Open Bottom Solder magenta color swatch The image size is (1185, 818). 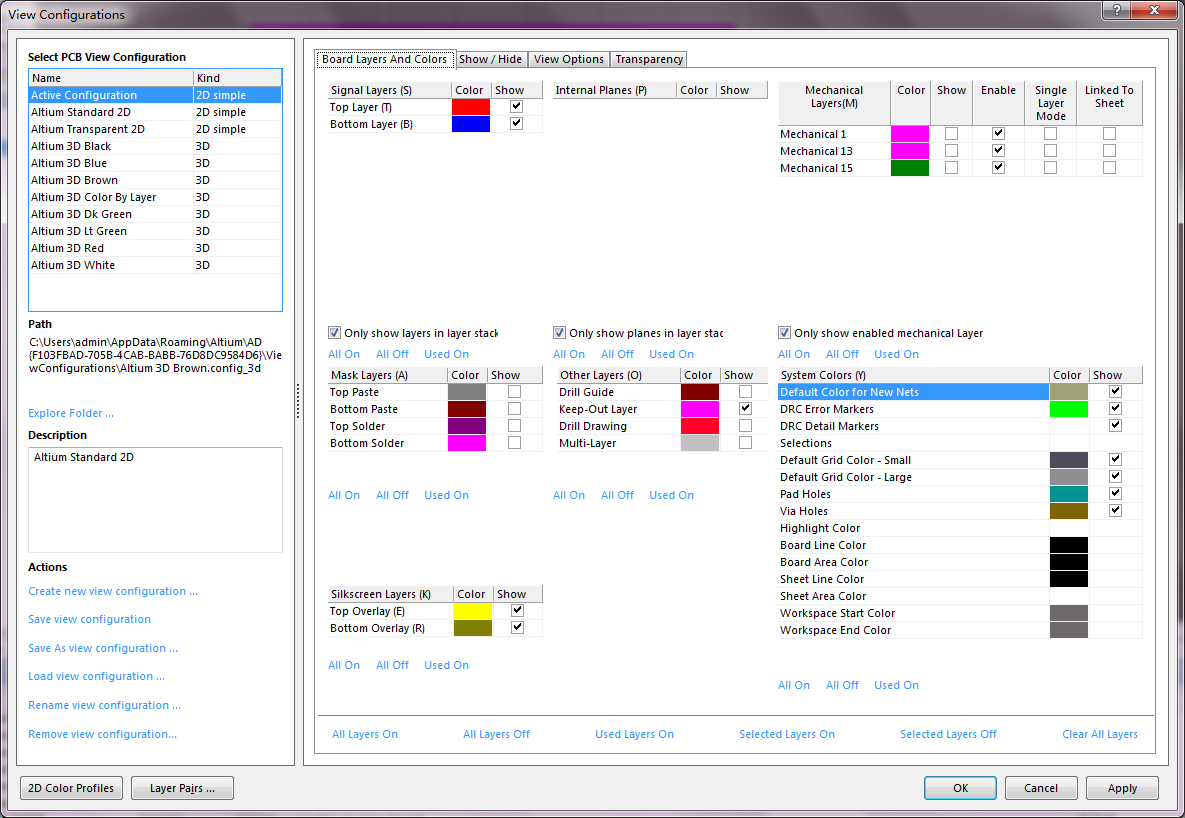[467, 443]
